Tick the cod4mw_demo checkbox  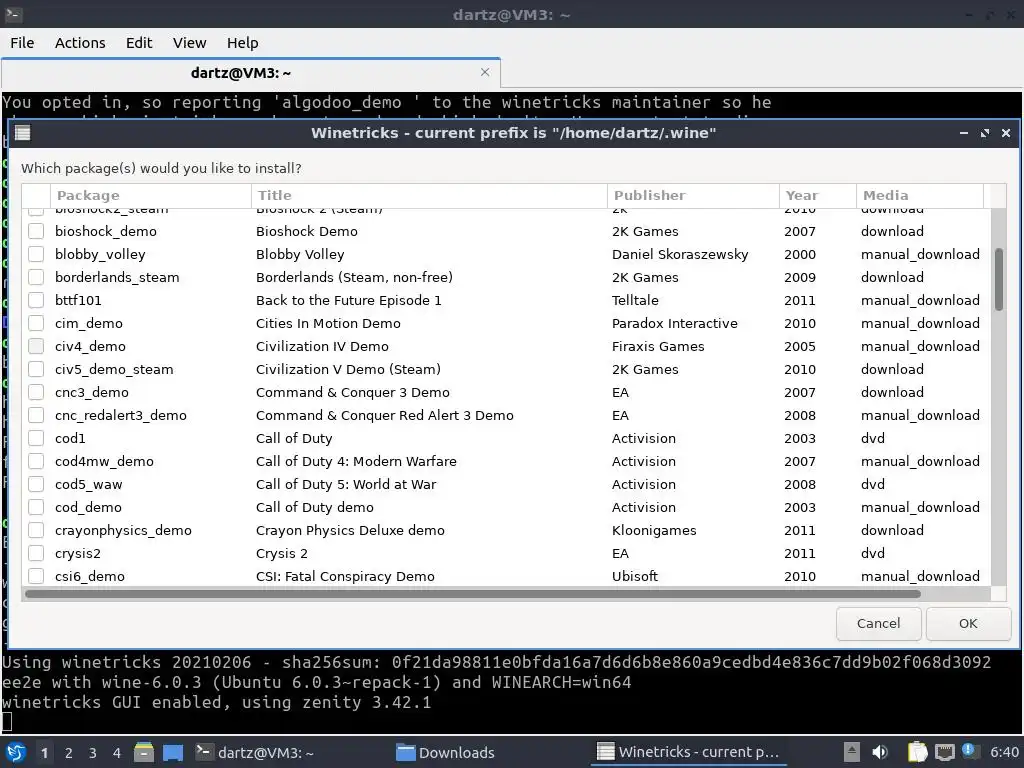[36, 461]
